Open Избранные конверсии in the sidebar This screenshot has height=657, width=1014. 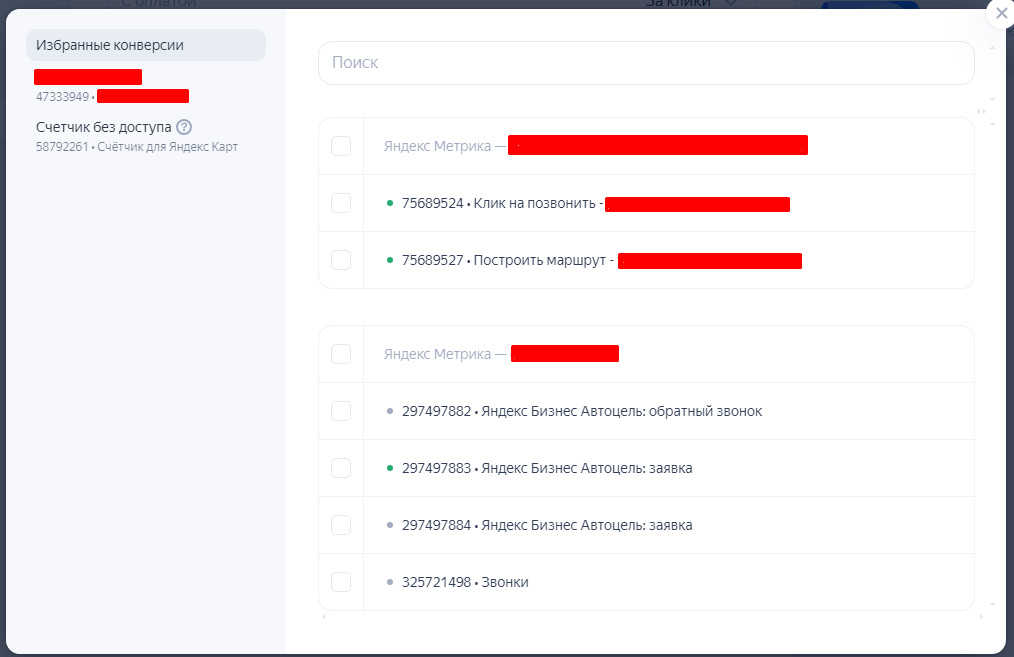[146, 45]
